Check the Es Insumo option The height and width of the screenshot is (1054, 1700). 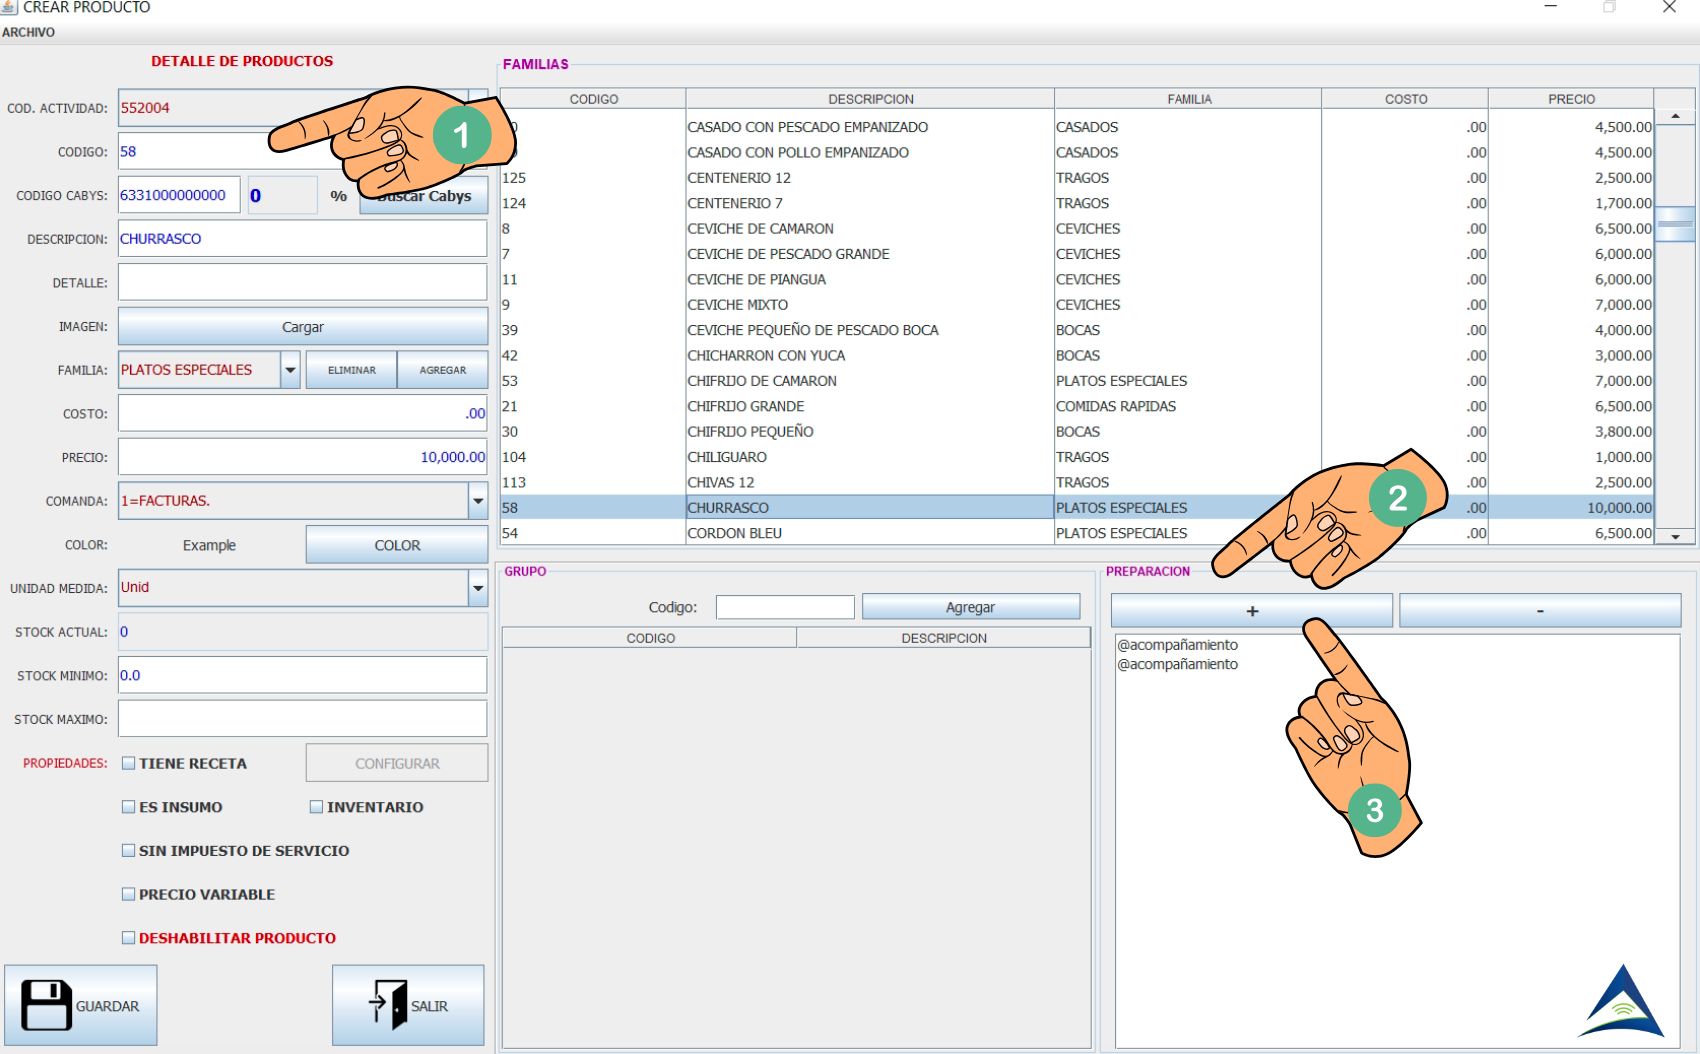click(x=129, y=807)
